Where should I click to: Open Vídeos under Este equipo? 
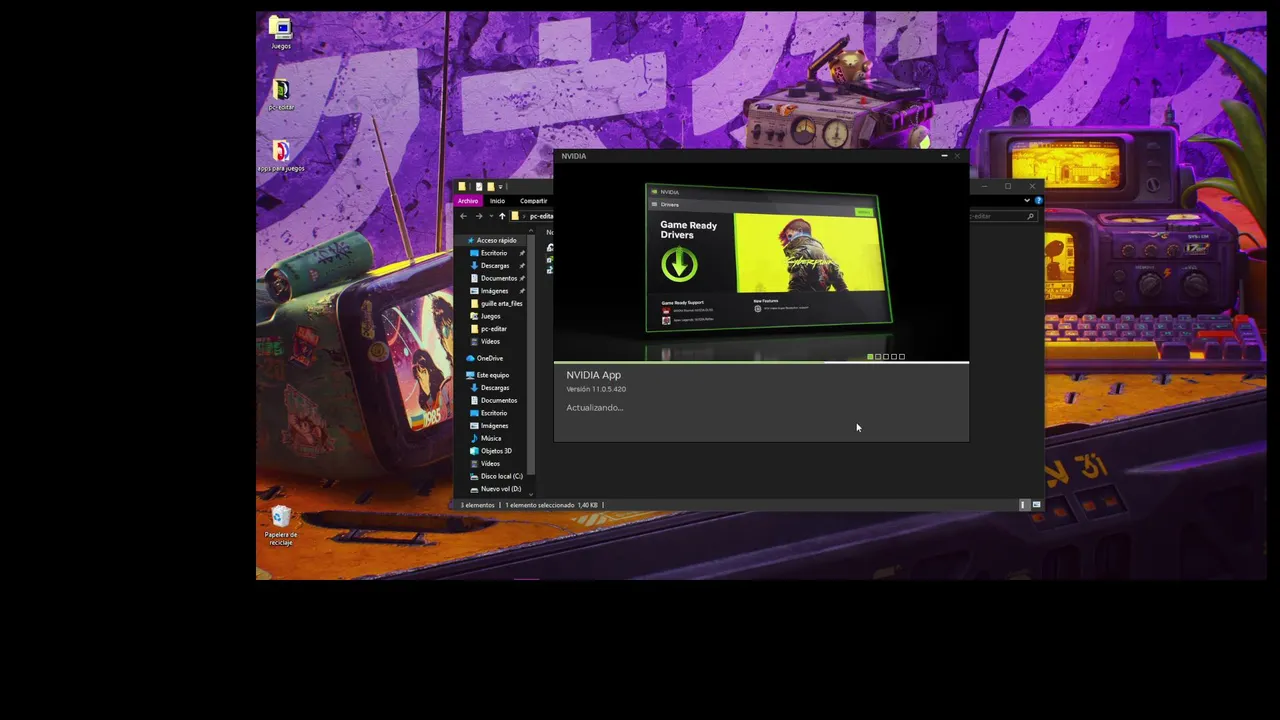tap(490, 464)
